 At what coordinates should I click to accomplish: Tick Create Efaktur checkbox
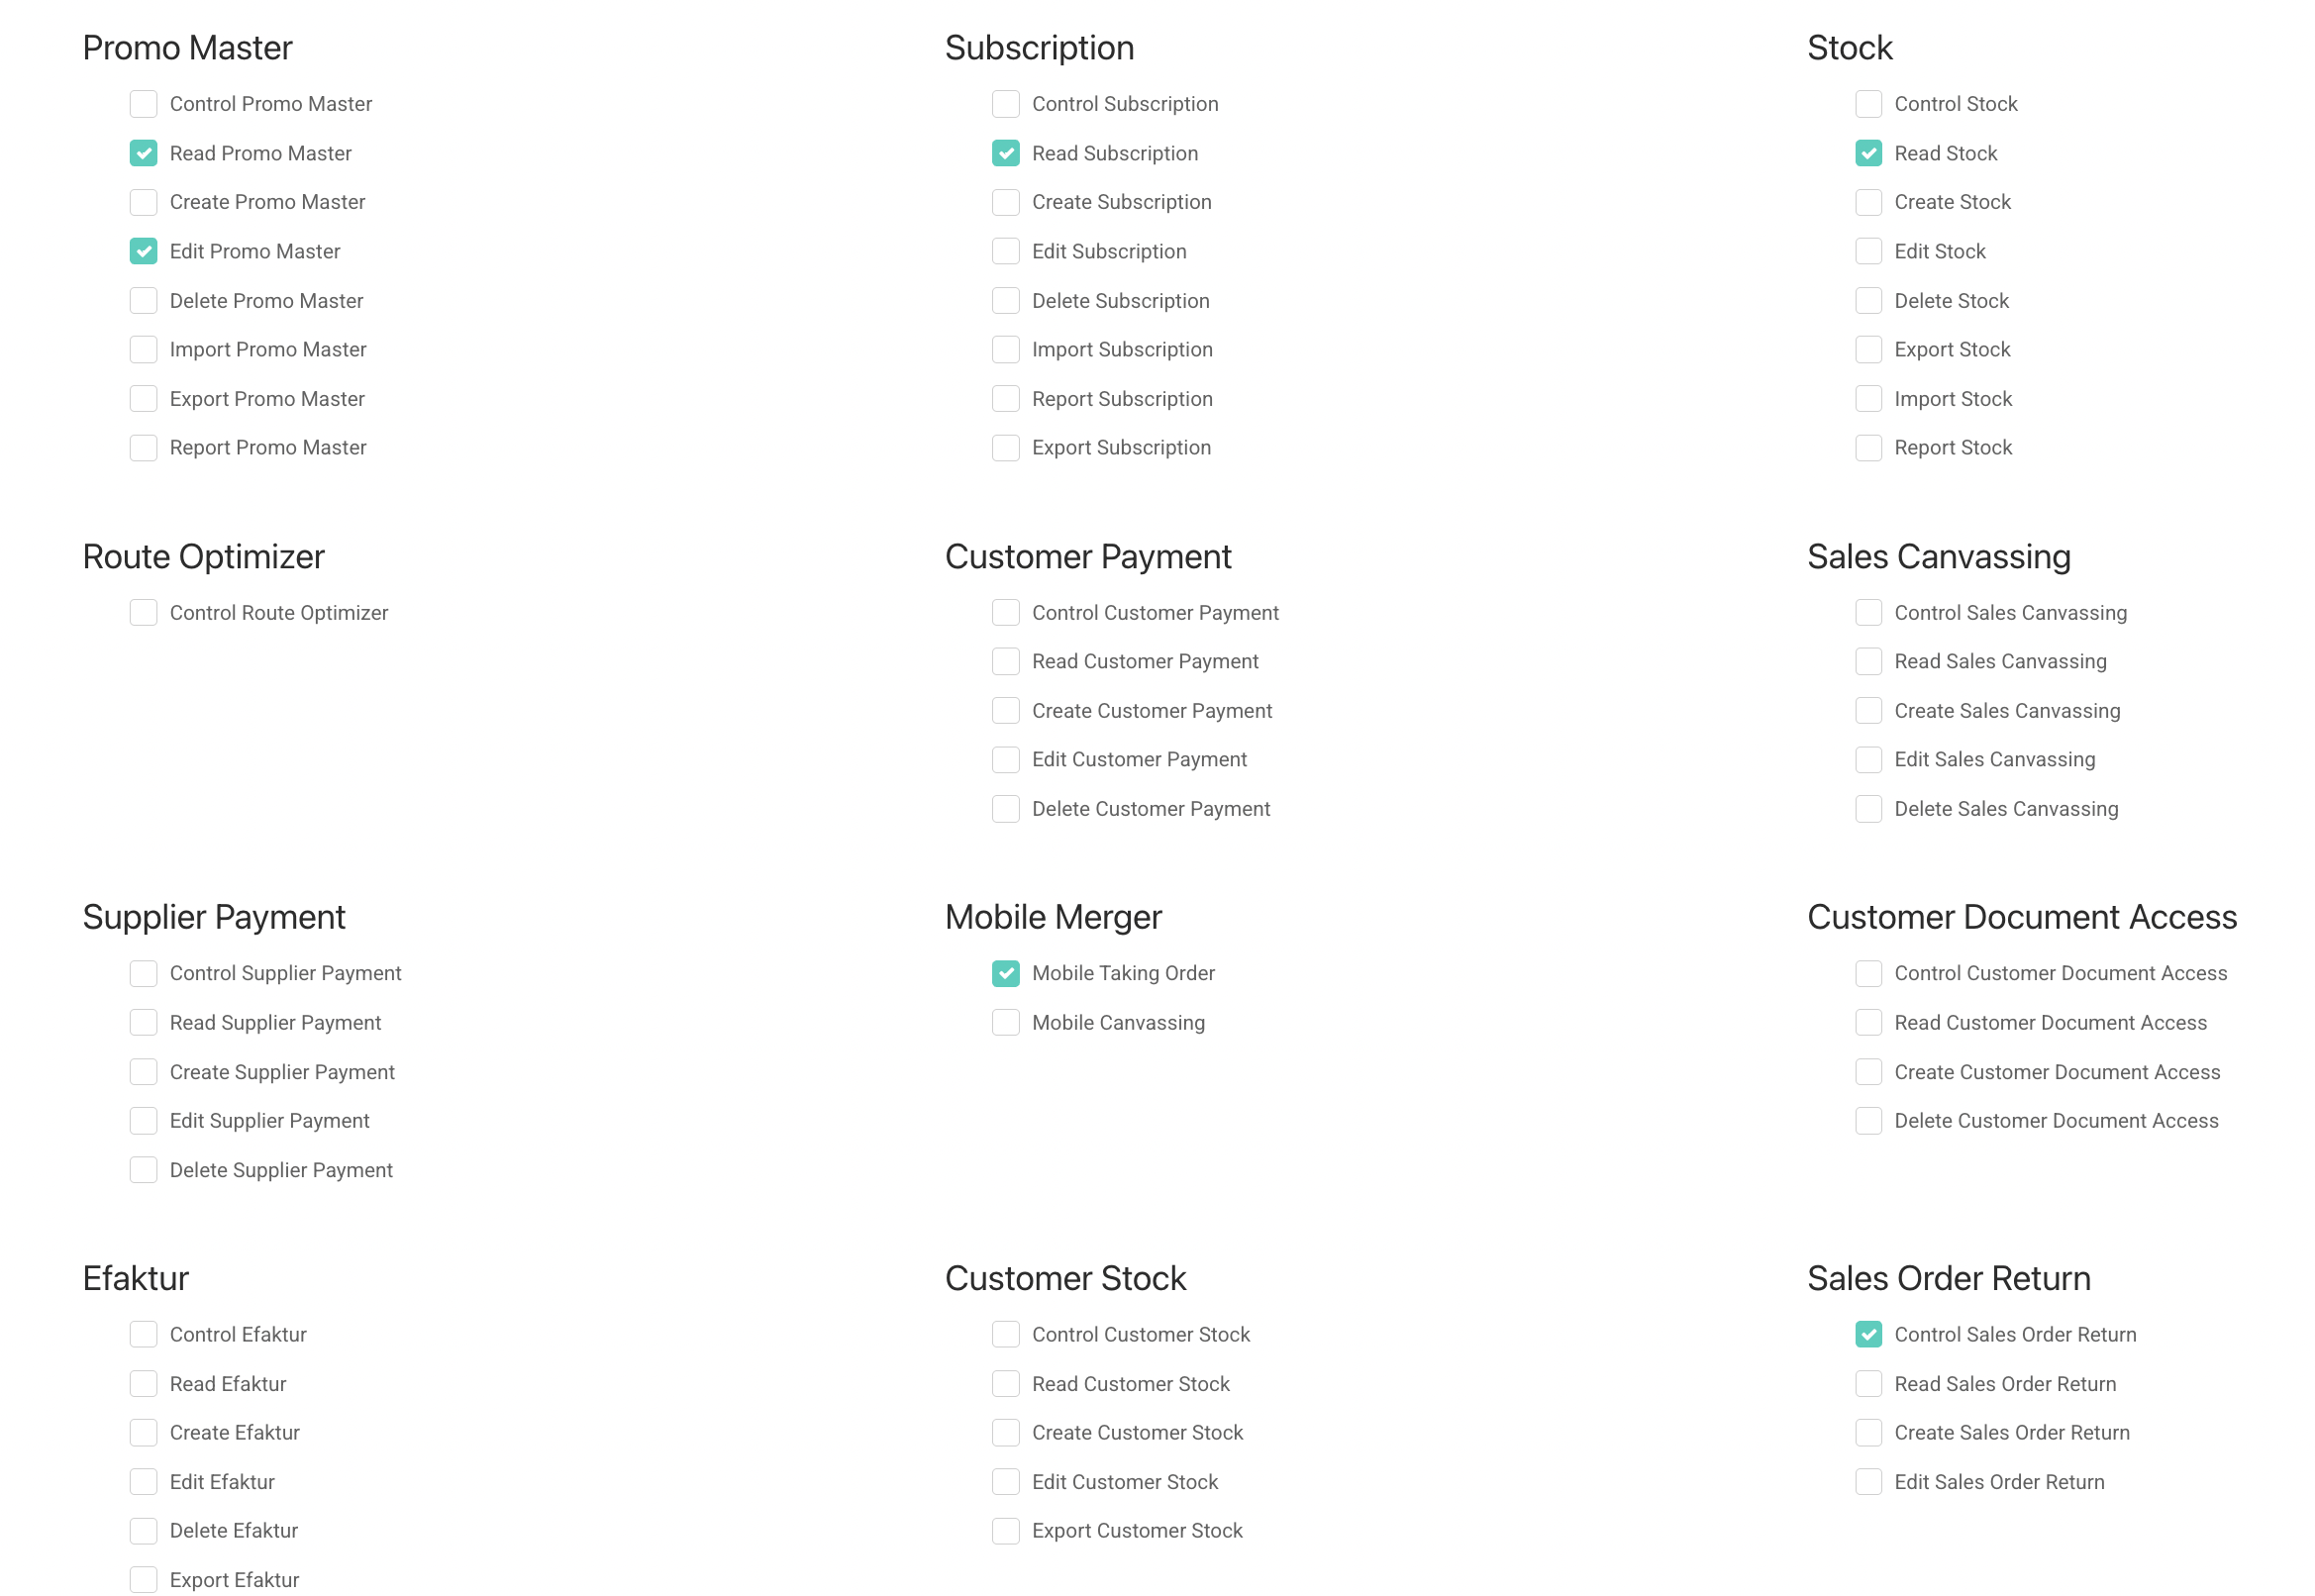point(143,1432)
